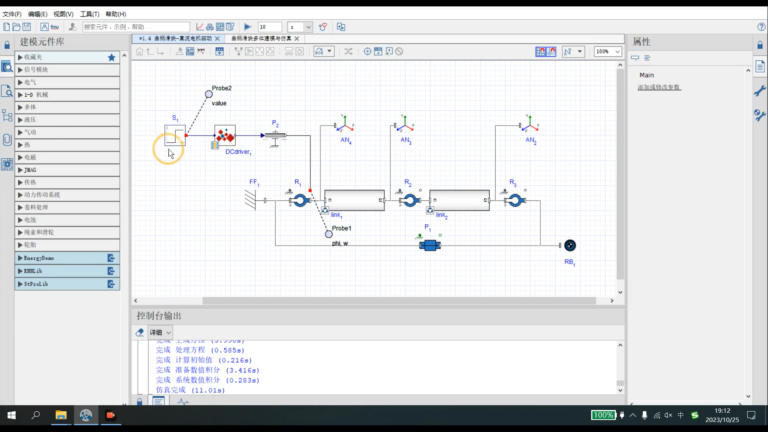Select the DCdriver1 component on canvas

[225, 136]
